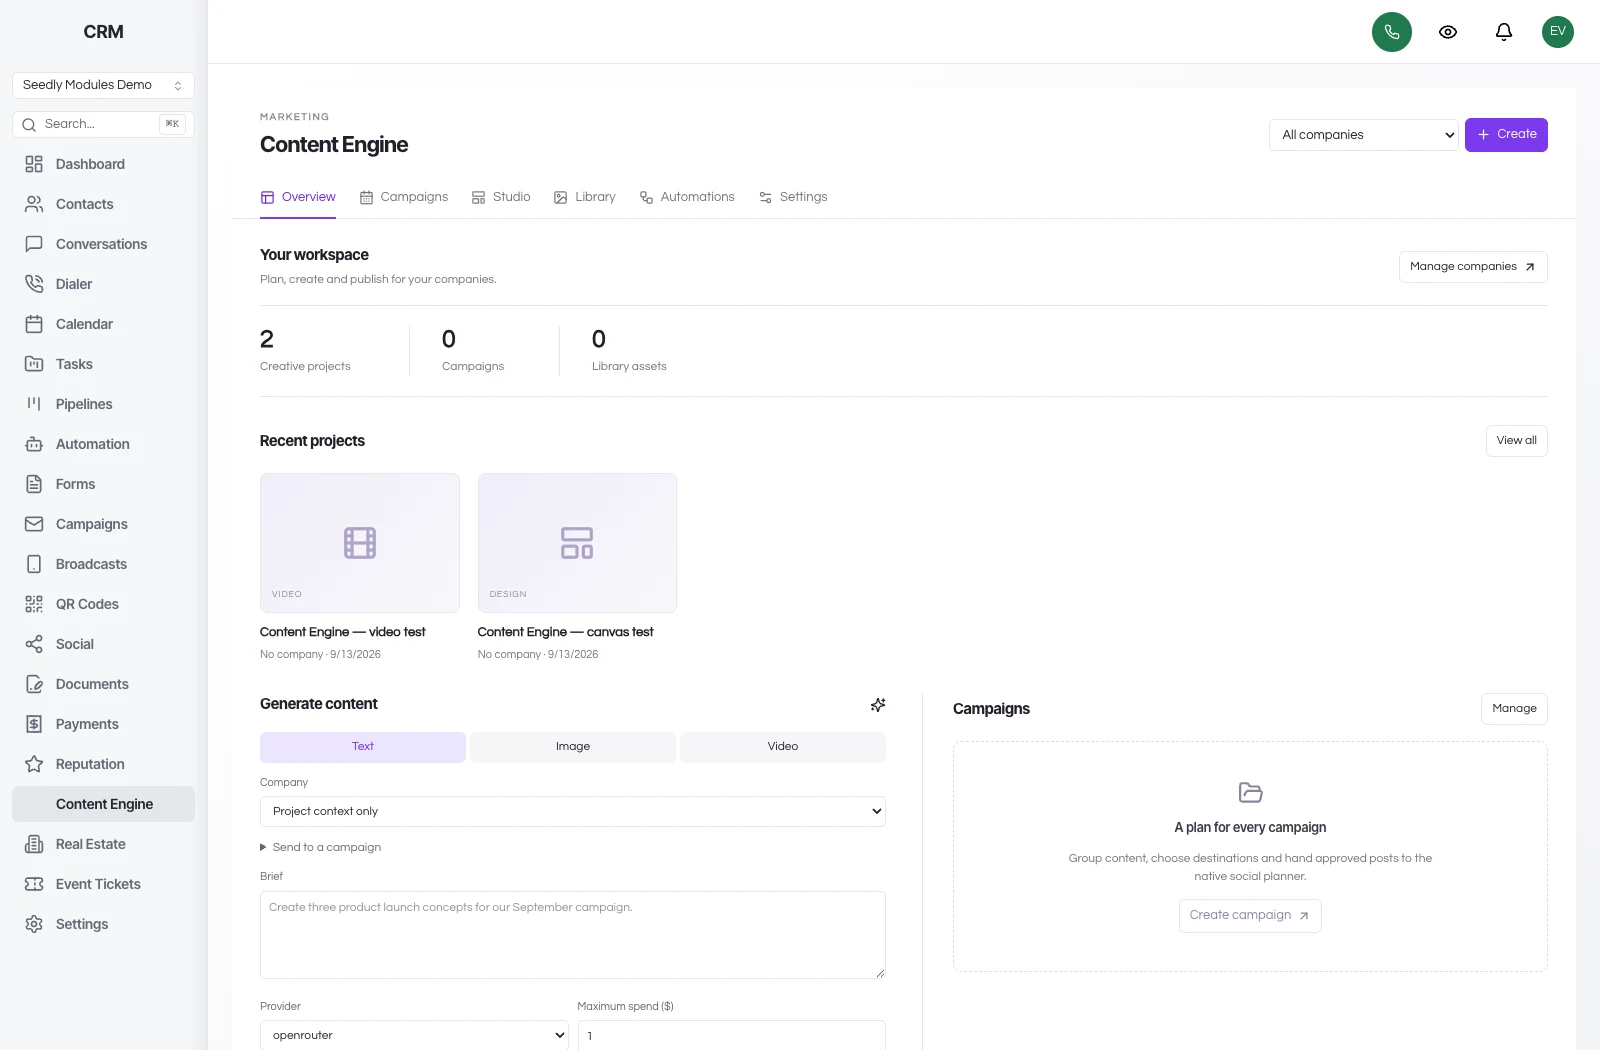Viewport: 1600px width, 1050px height.
Task: Open the sidebar Campaigns module
Action: 103,524
